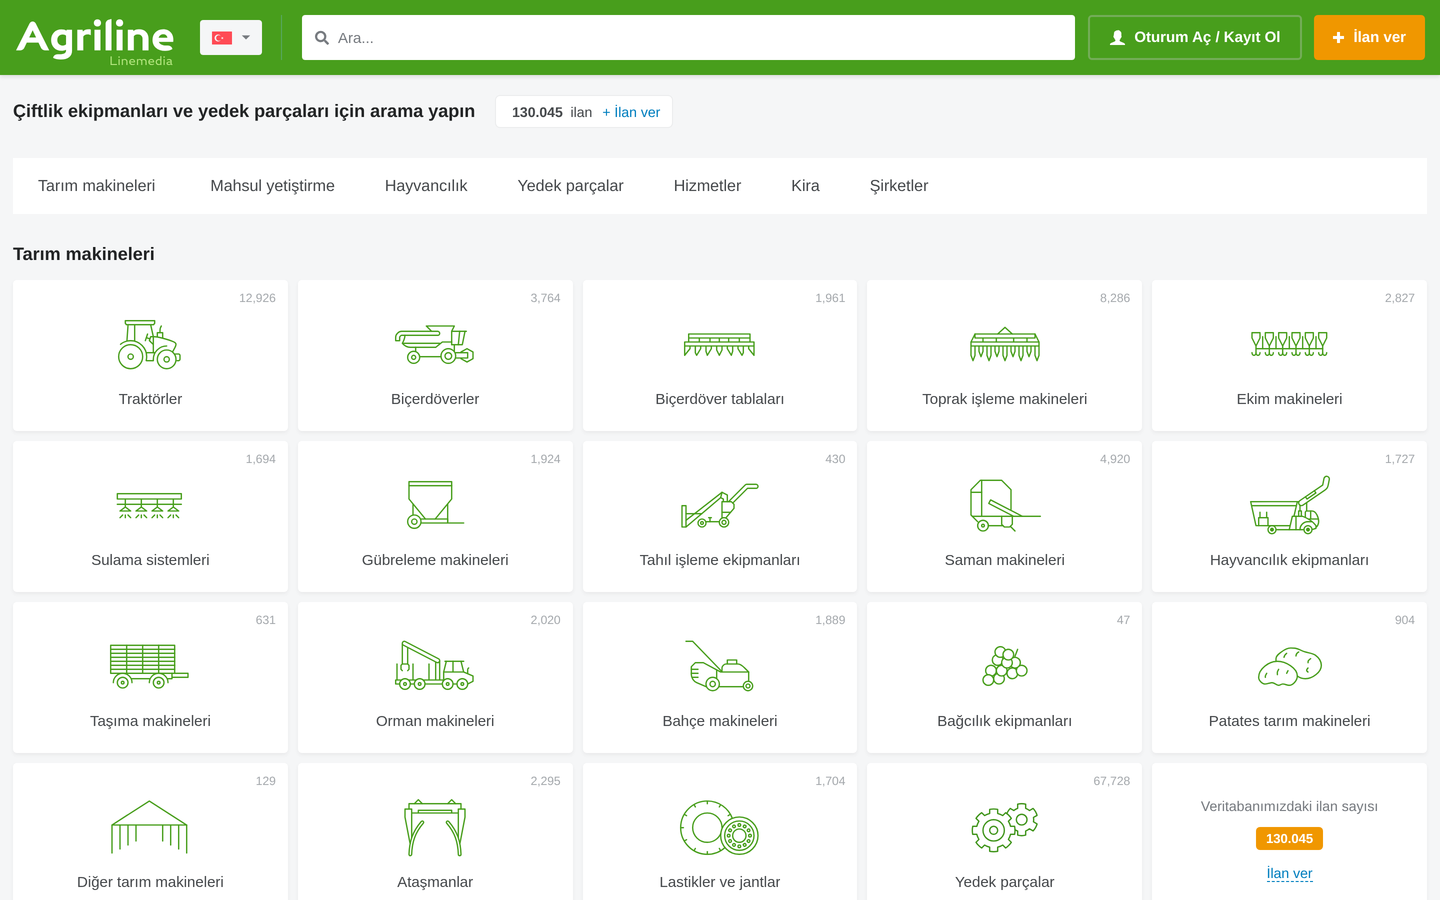The image size is (1440, 900).
Task: Click the Sulama sistemleri label
Action: click(x=150, y=560)
